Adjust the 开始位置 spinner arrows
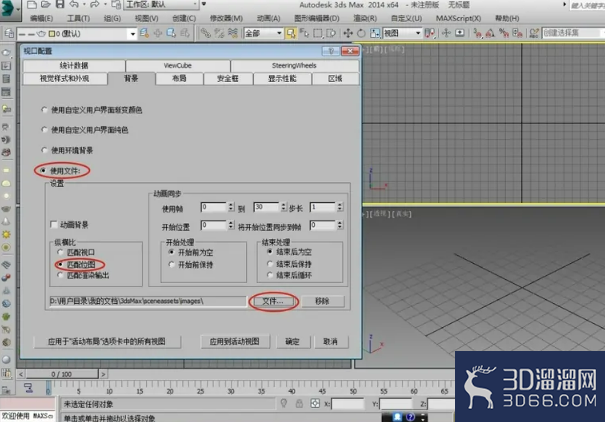605x422 pixels. (x=231, y=225)
